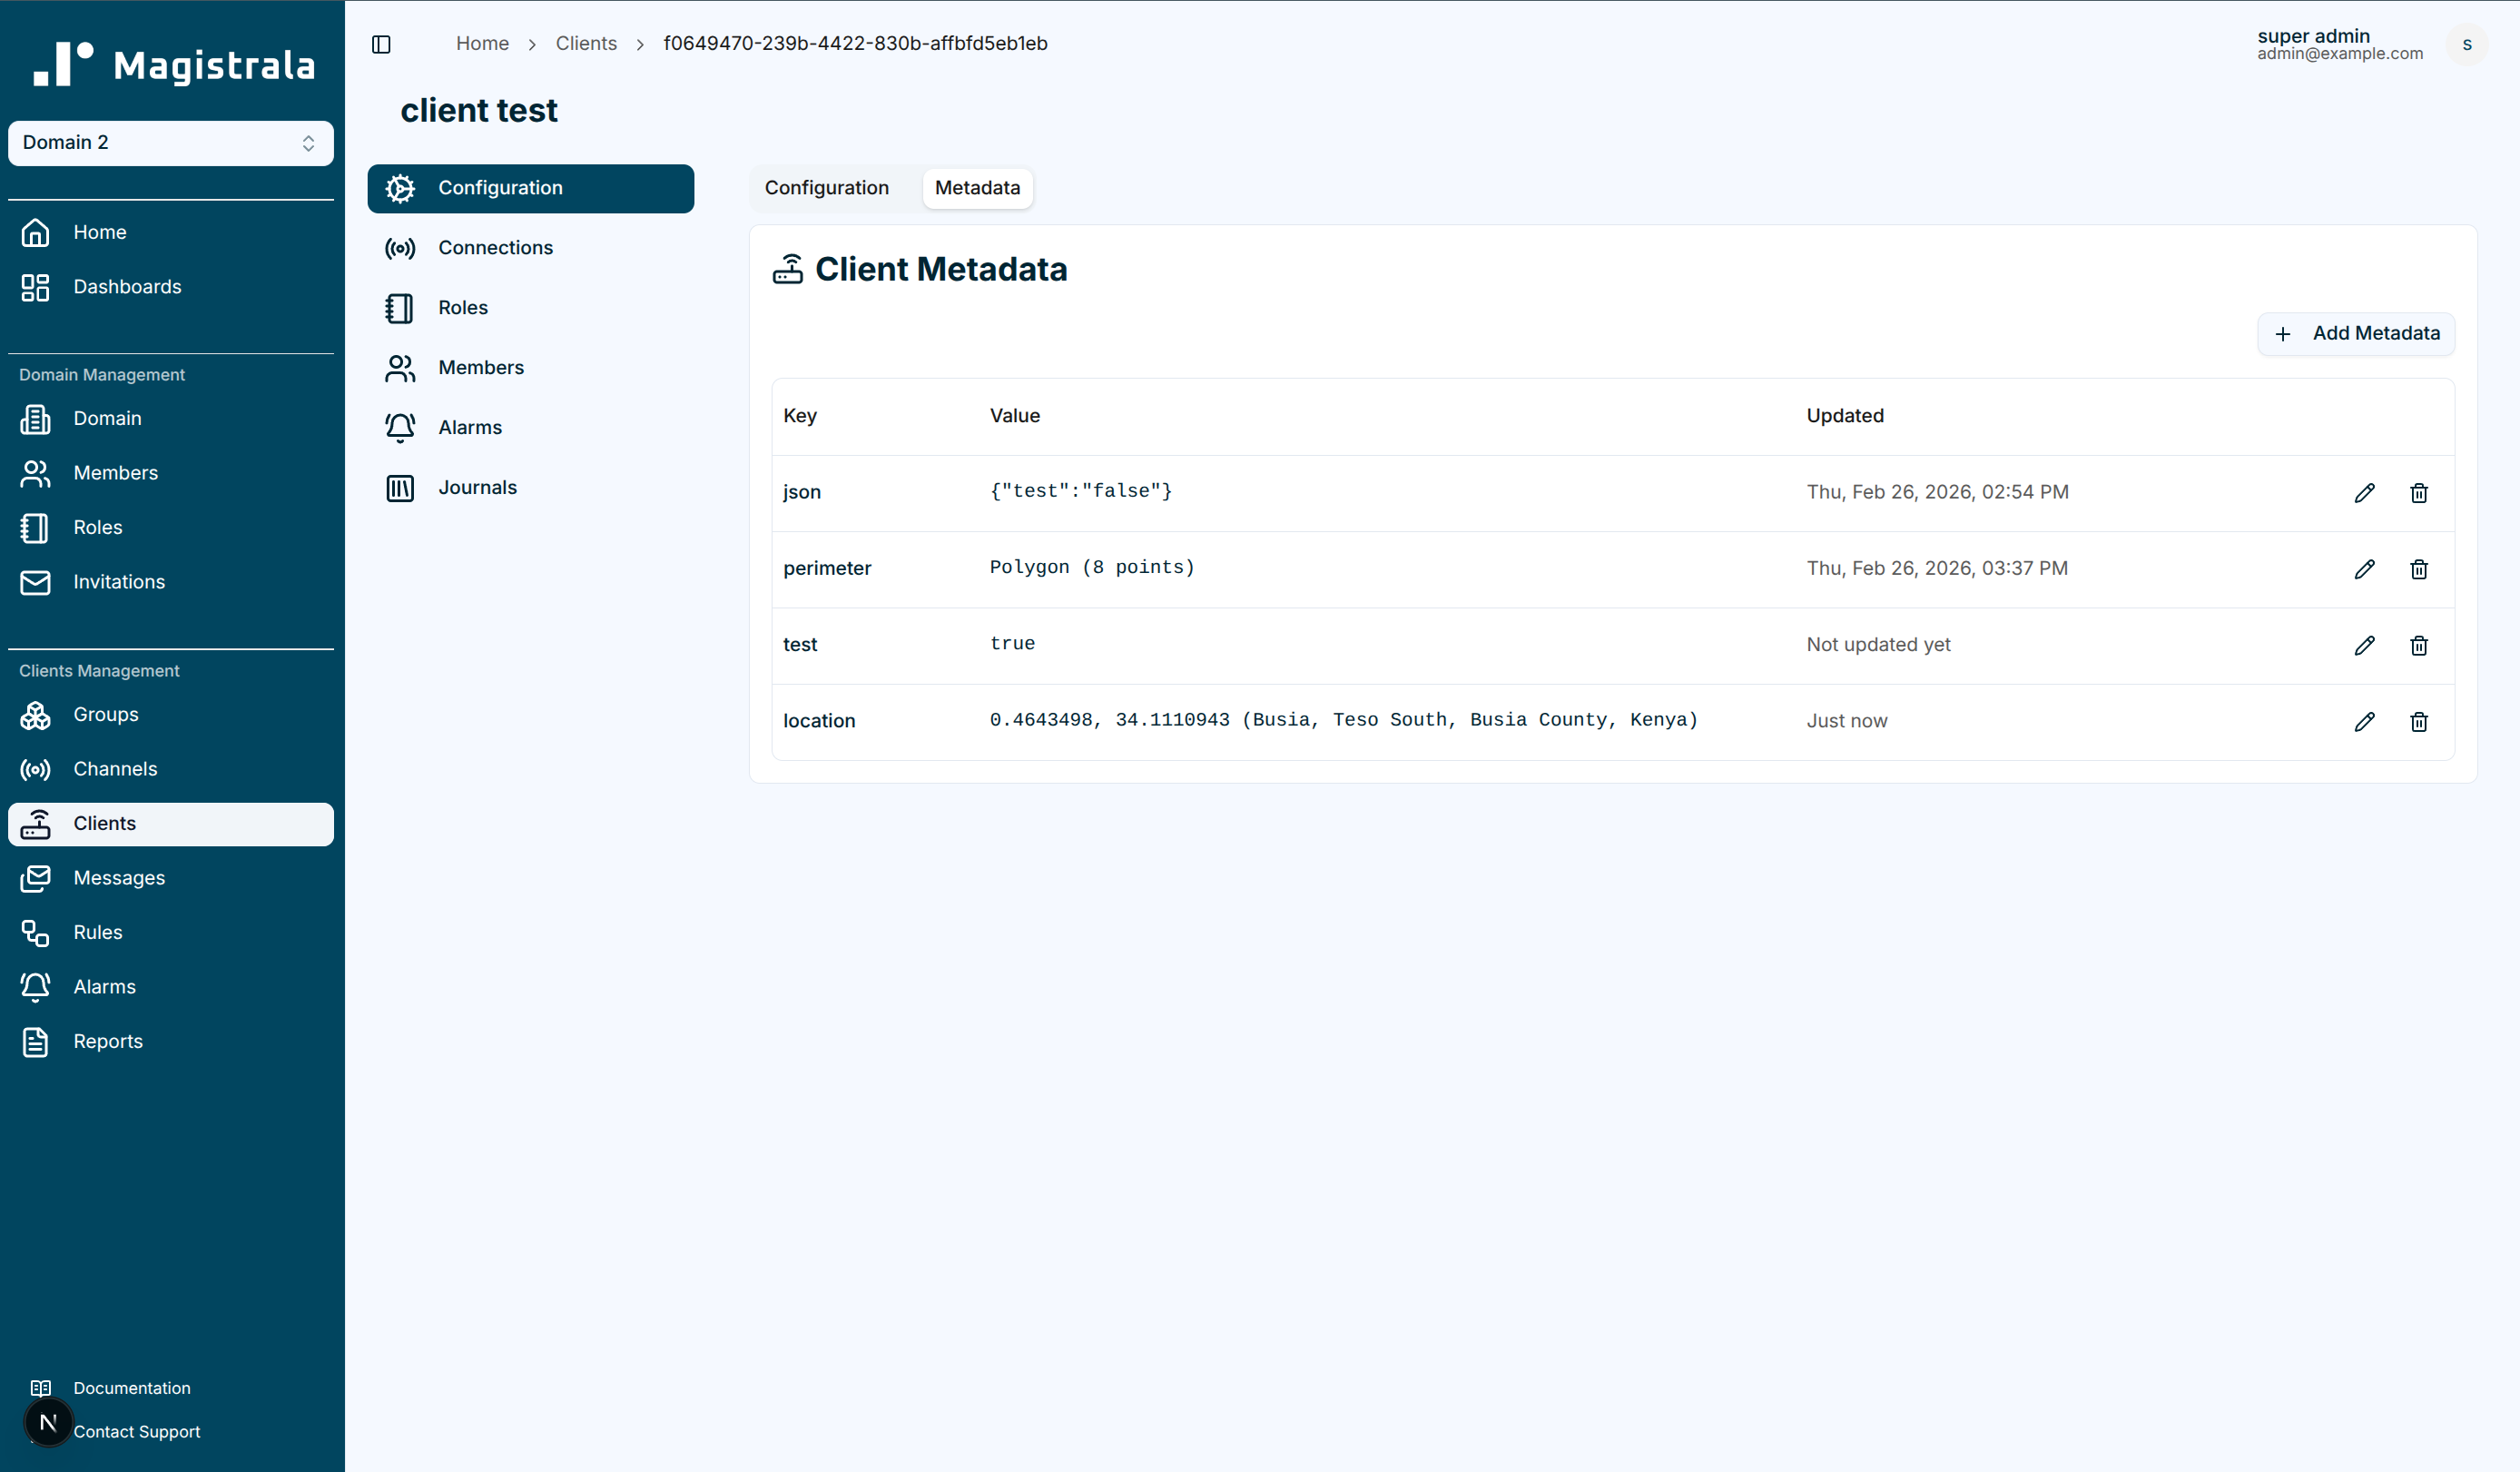Click the Home breadcrumb link

(x=482, y=44)
